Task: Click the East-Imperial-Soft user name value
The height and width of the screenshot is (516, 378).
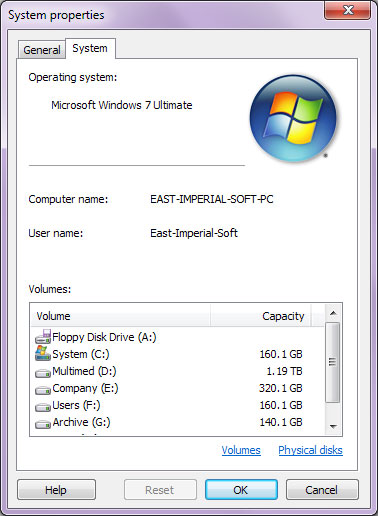Action: point(194,233)
